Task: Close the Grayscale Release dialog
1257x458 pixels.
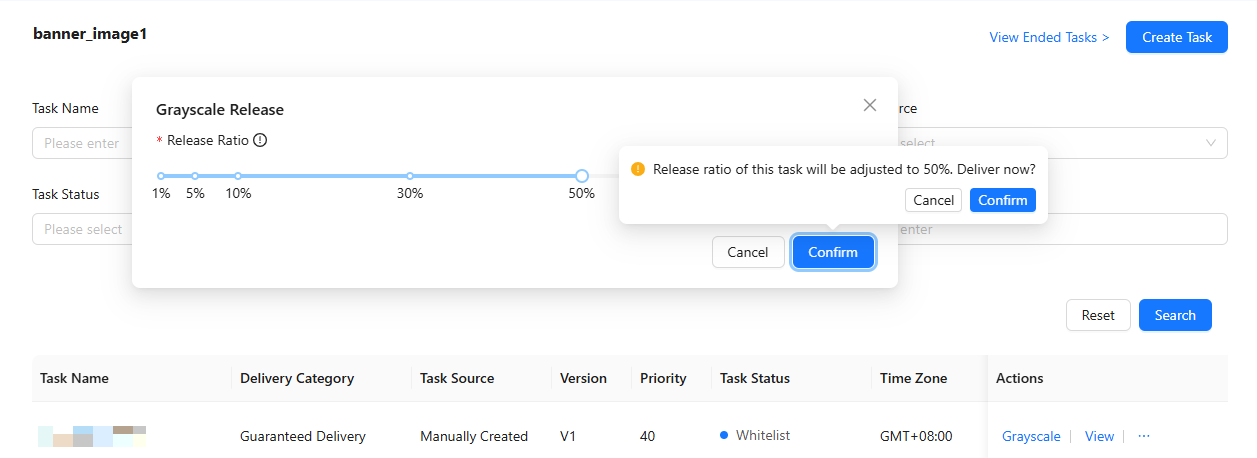Action: click(x=870, y=105)
